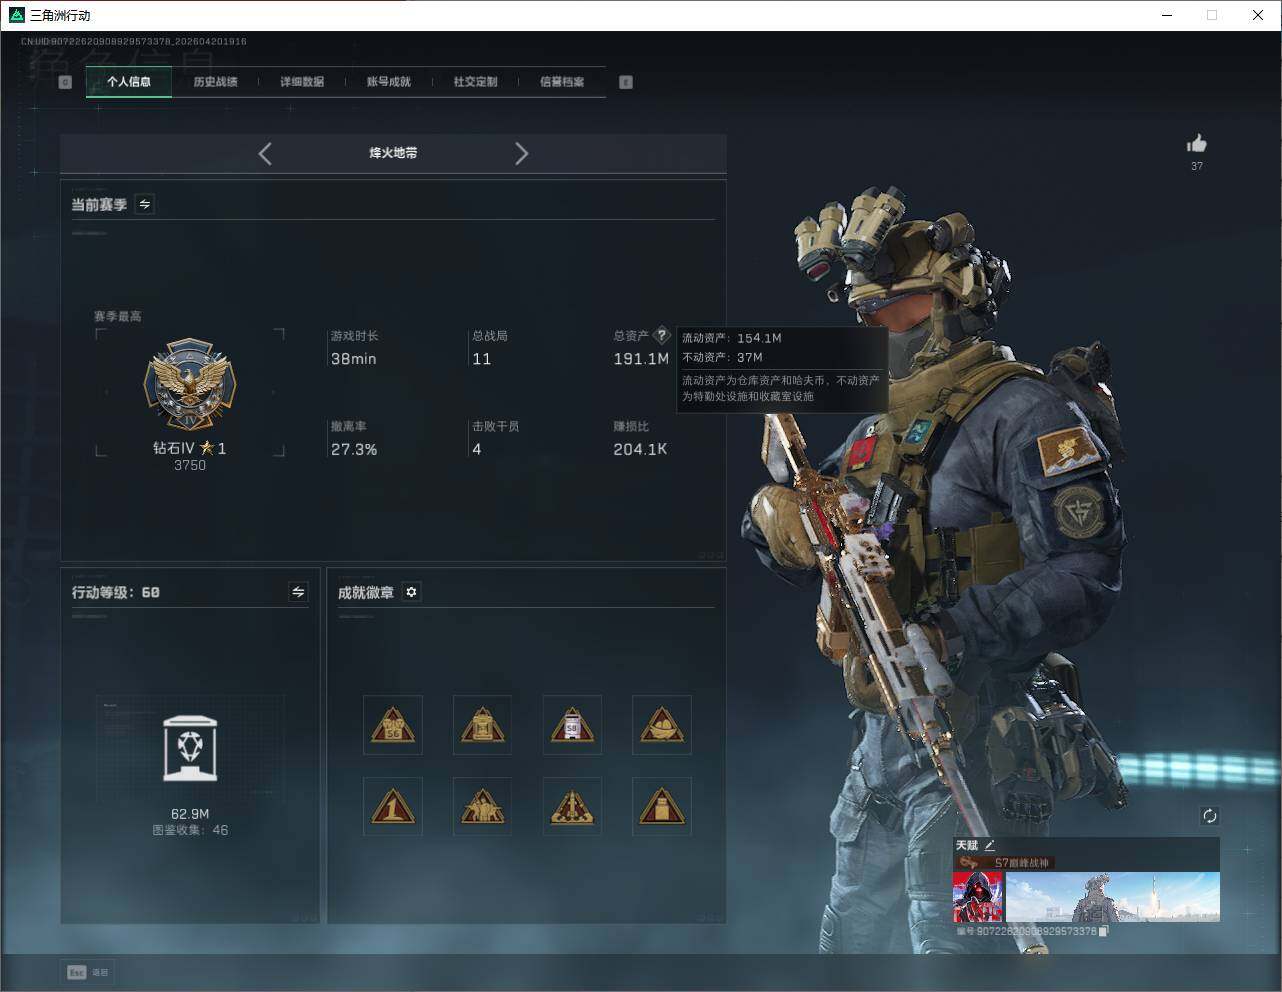Select the squad soldiers achievement badge
Screen dimensions: 1282x992
pyautogui.click(x=482, y=806)
